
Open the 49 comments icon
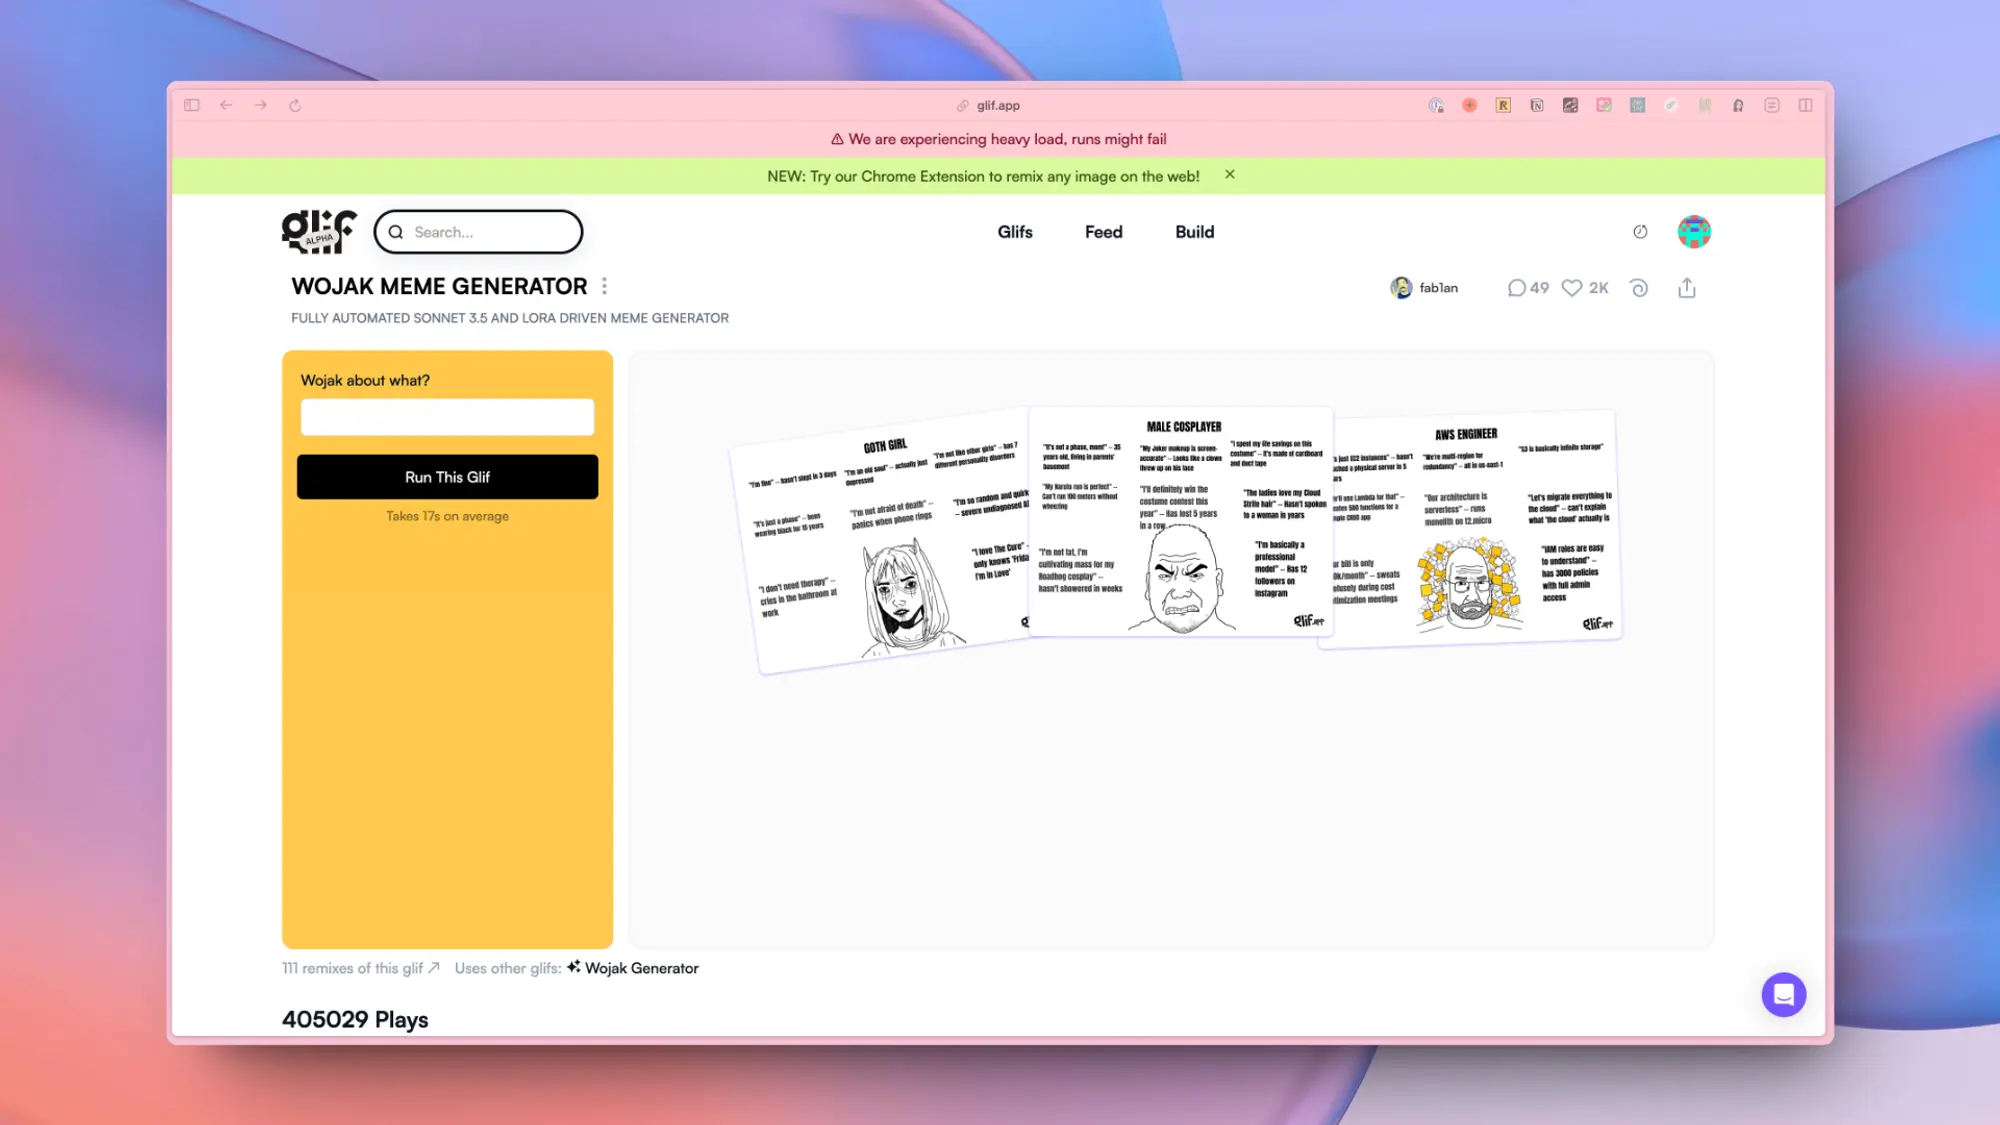[1527, 288]
